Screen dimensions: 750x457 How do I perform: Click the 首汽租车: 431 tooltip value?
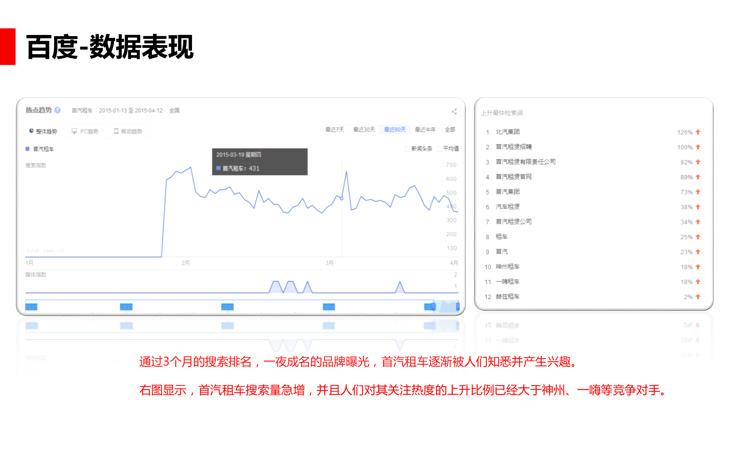click(x=238, y=168)
